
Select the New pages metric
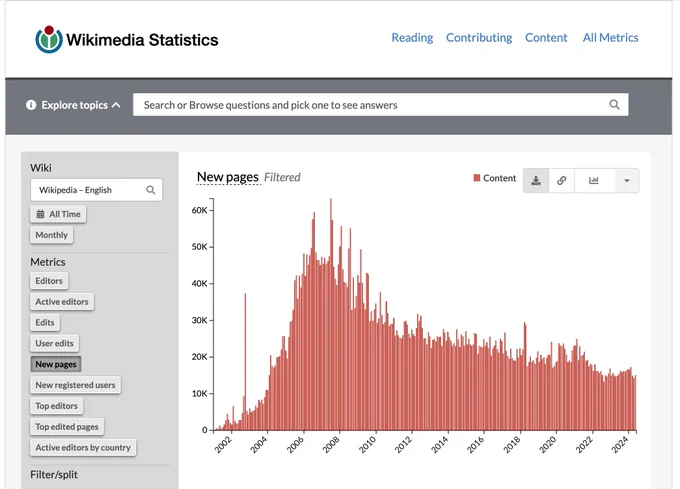[56, 364]
